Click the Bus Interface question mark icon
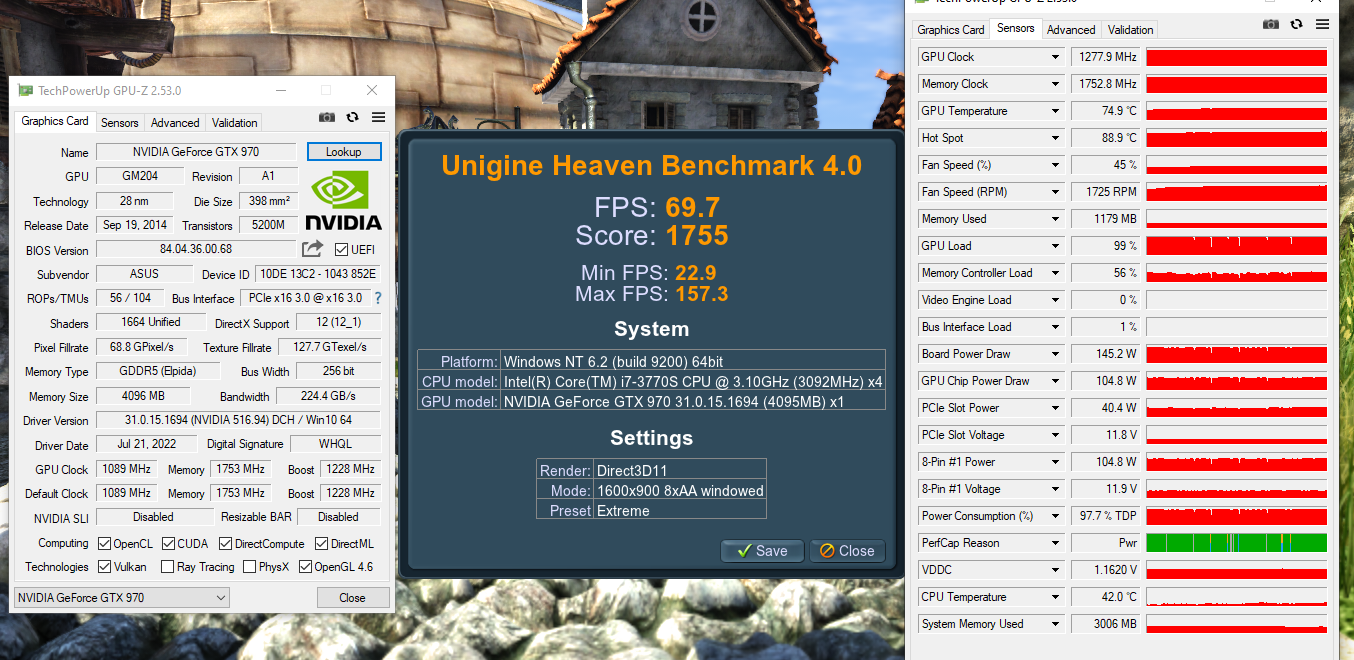1354x660 pixels. click(378, 298)
